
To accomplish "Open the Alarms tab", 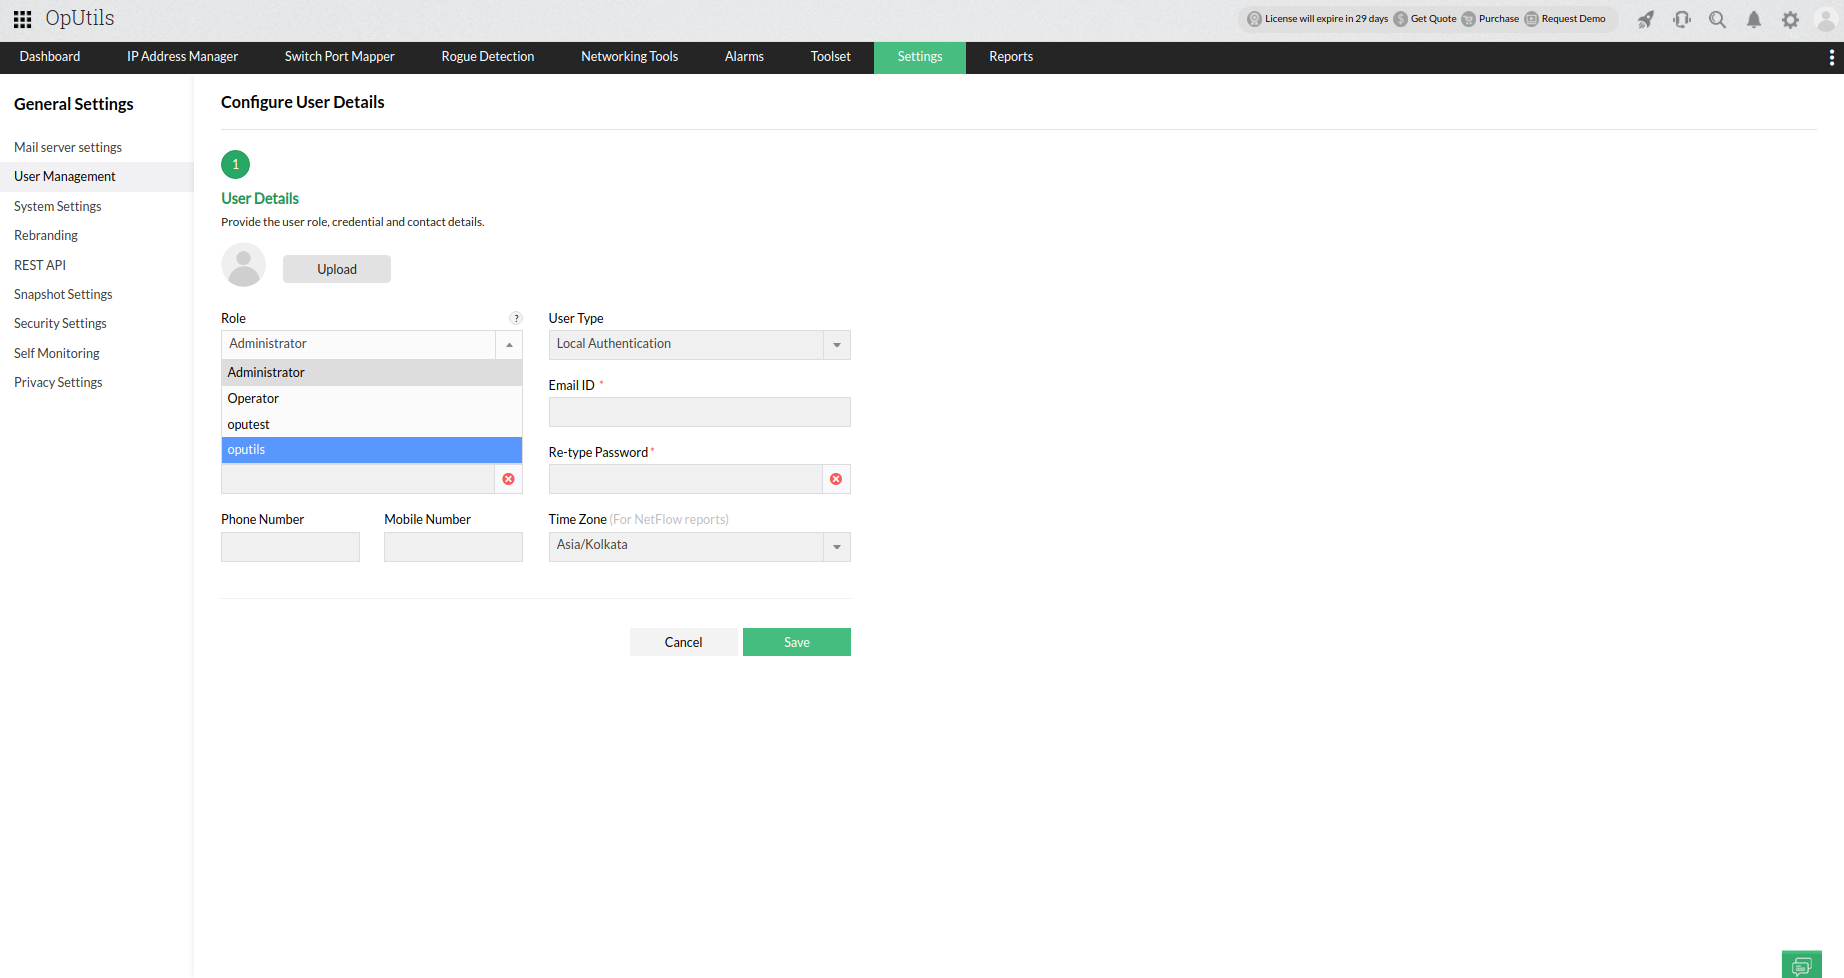I will tap(744, 57).
